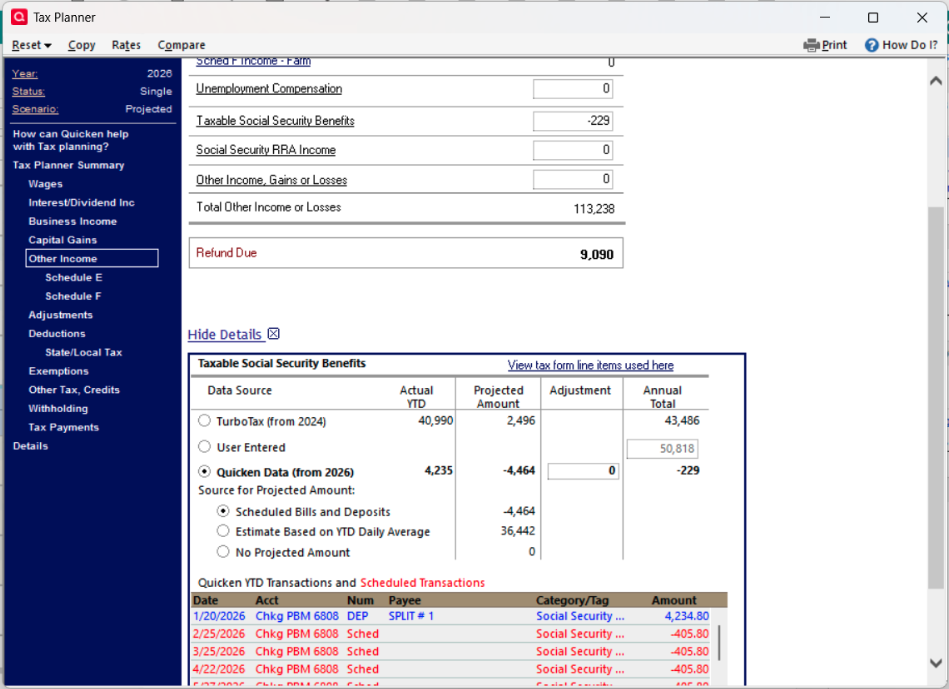Open the Withholding section
Viewport: 949px width, 689px height.
coord(58,409)
